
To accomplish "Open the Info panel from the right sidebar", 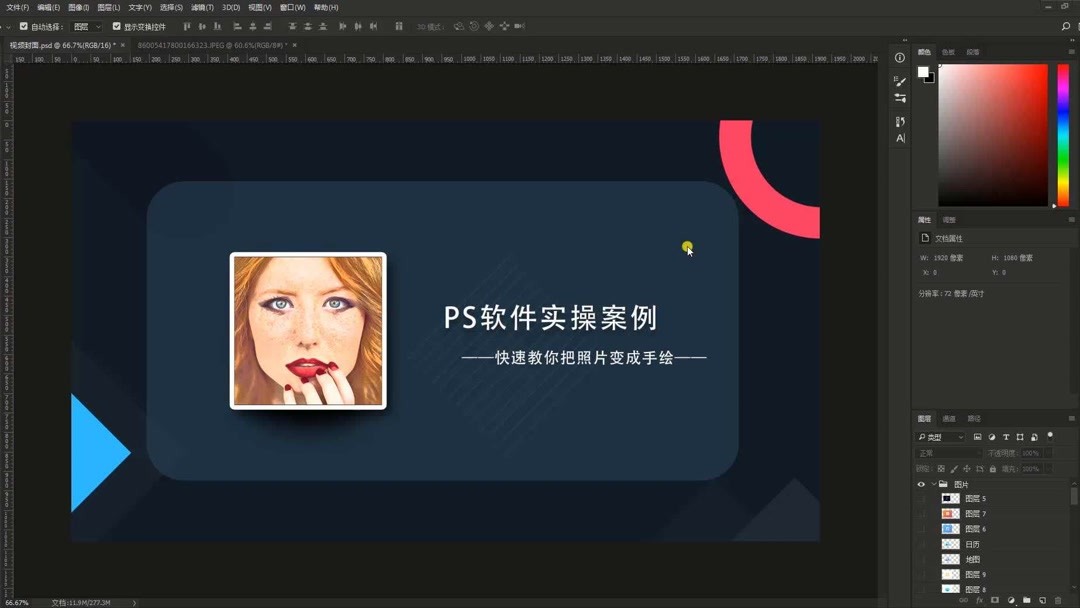I will coord(899,57).
